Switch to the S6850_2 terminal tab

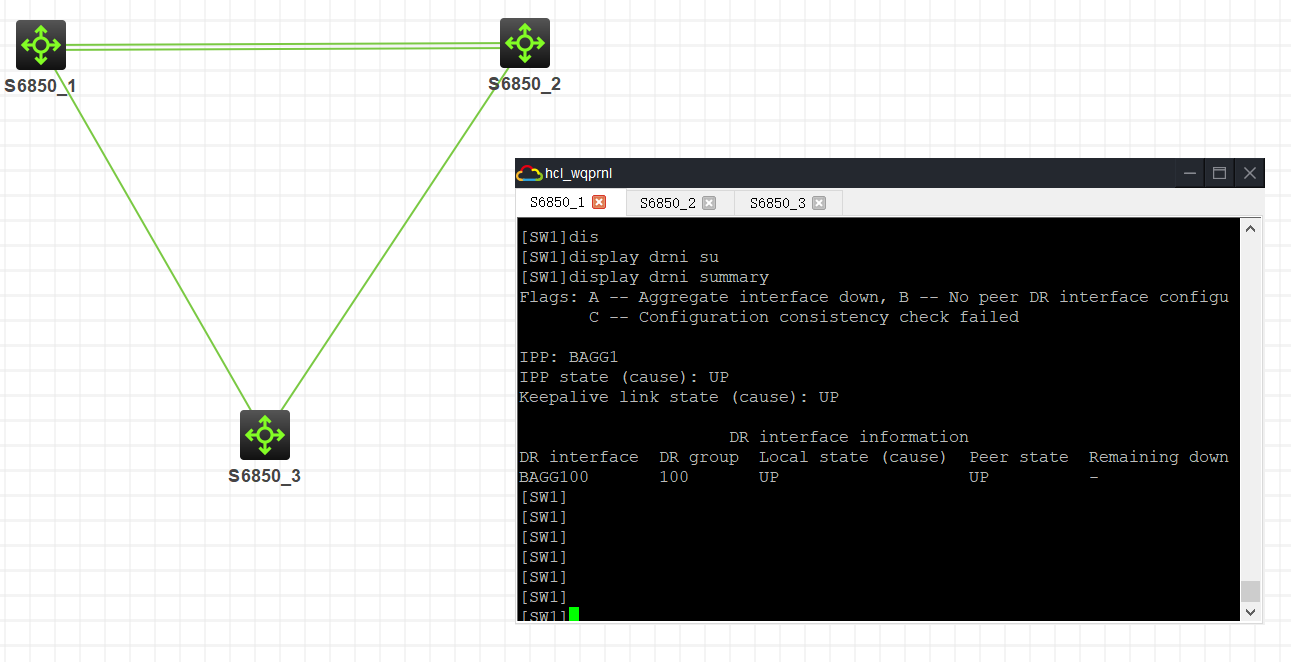(680, 203)
